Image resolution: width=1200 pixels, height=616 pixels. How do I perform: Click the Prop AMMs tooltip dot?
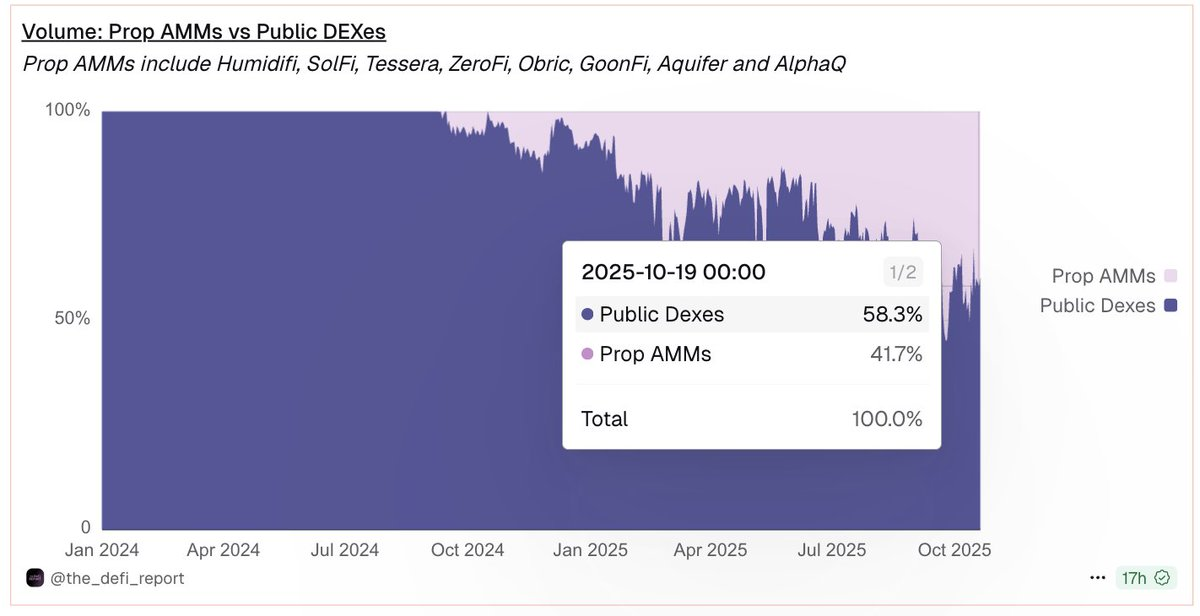tap(587, 354)
